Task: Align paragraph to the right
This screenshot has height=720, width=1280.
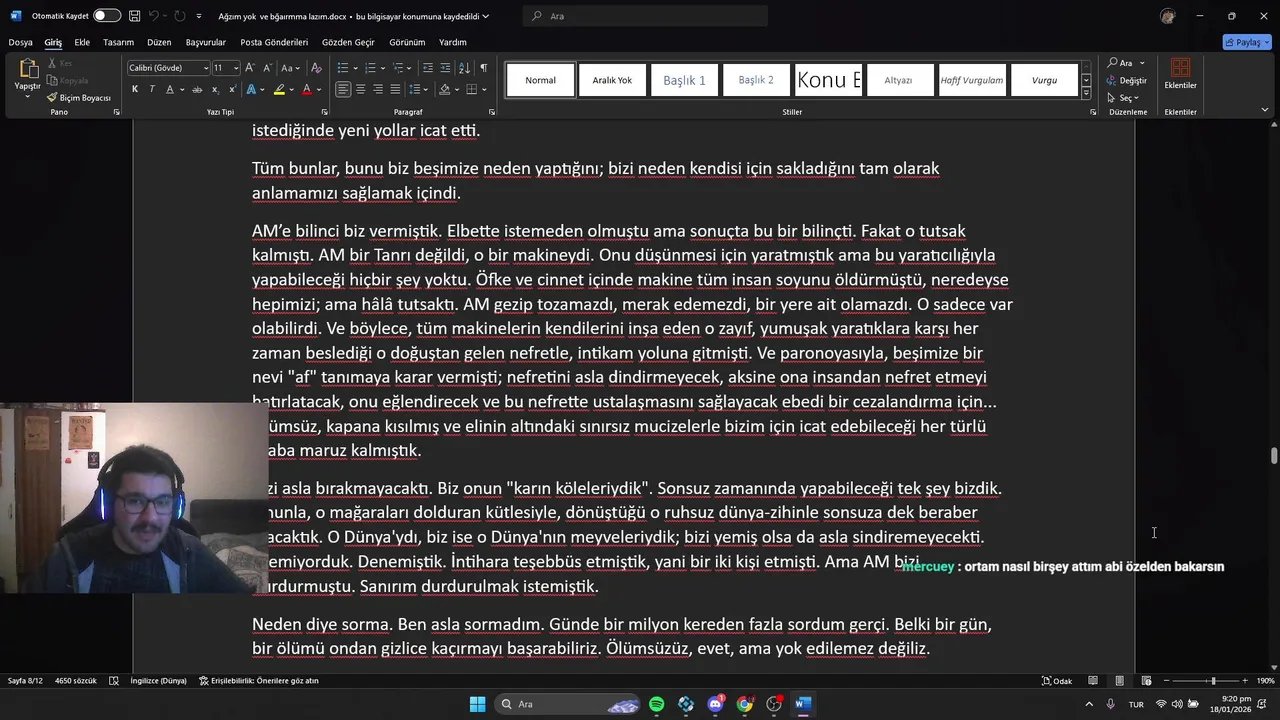Action: coord(378,90)
